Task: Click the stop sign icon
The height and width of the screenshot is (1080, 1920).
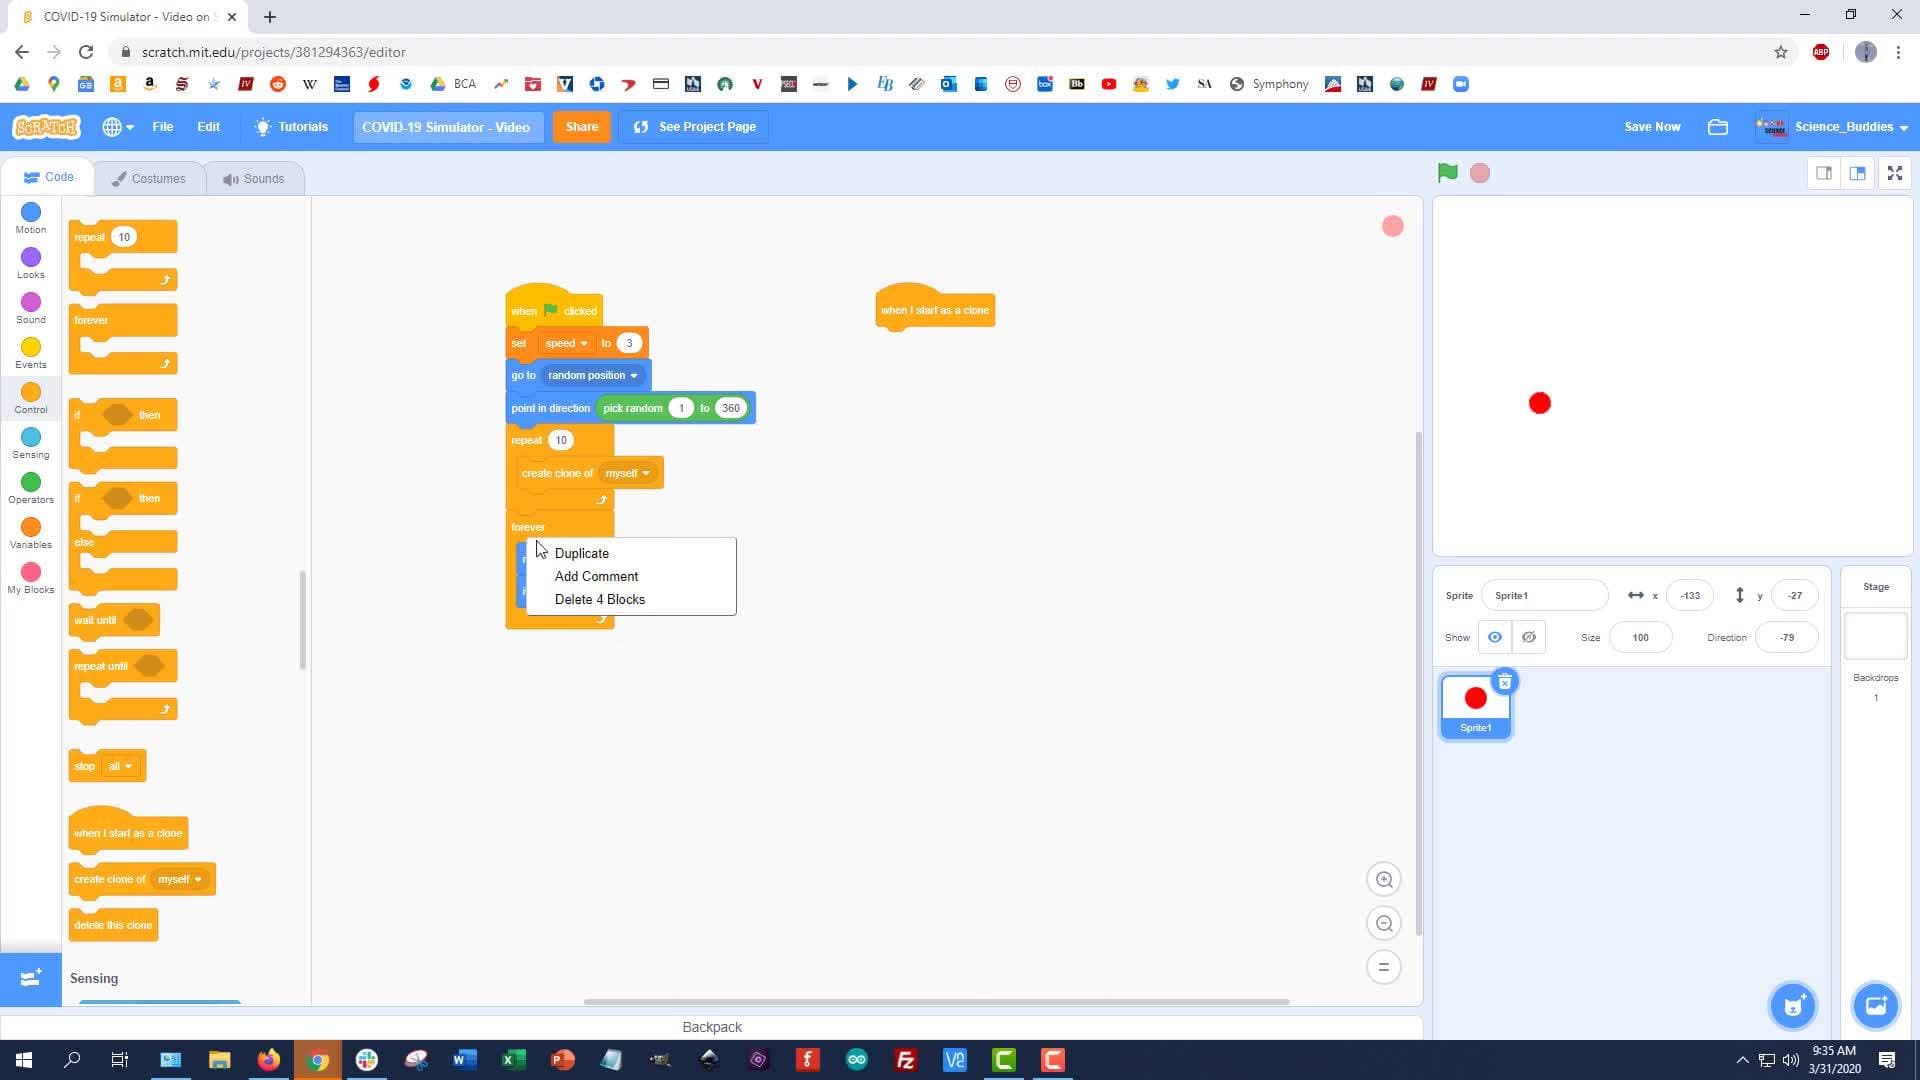Action: pos(1479,172)
